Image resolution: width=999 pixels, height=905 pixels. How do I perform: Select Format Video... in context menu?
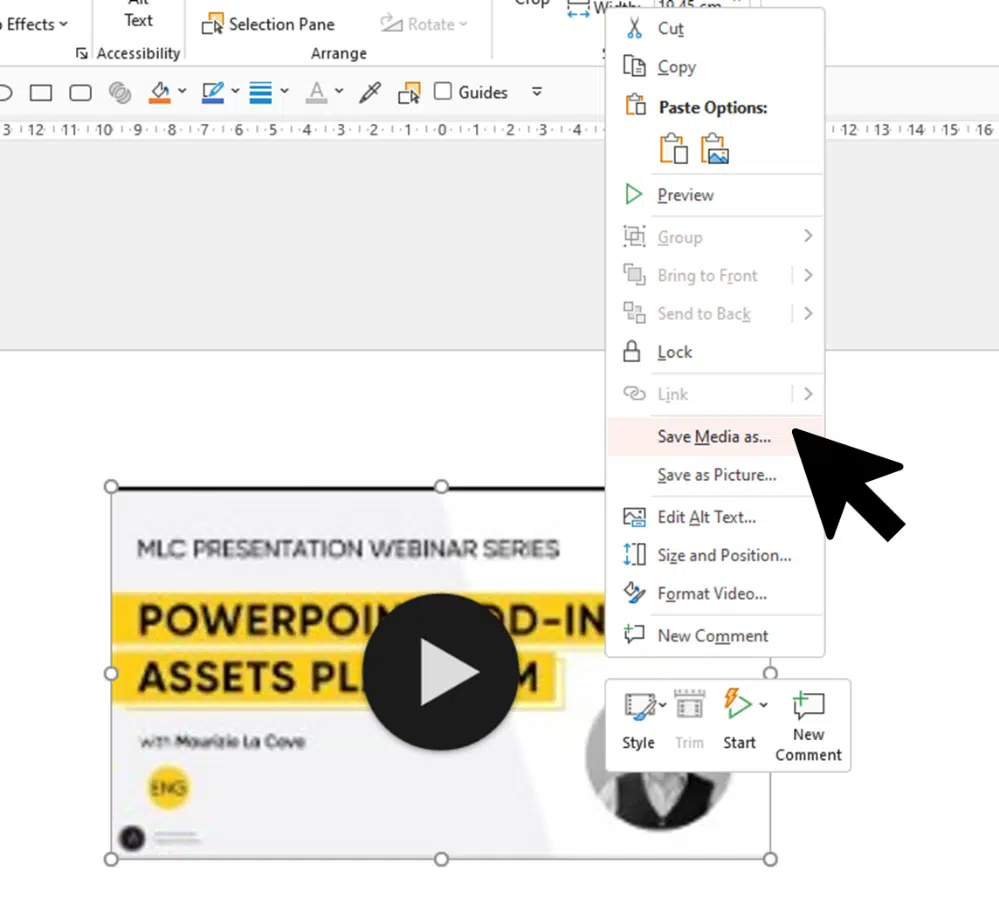coord(712,594)
